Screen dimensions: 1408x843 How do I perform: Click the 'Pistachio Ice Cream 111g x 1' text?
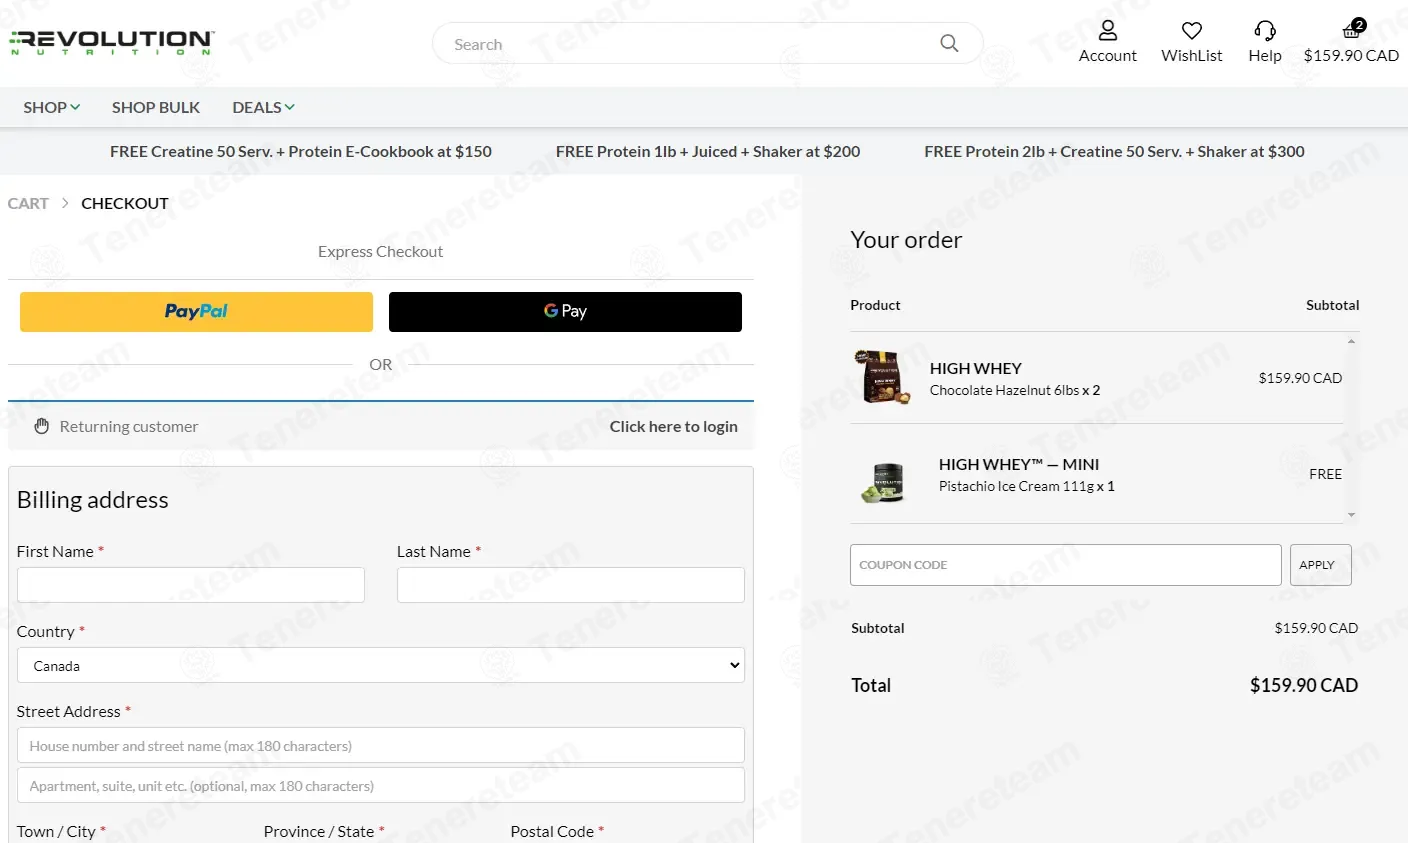pyautogui.click(x=1026, y=486)
